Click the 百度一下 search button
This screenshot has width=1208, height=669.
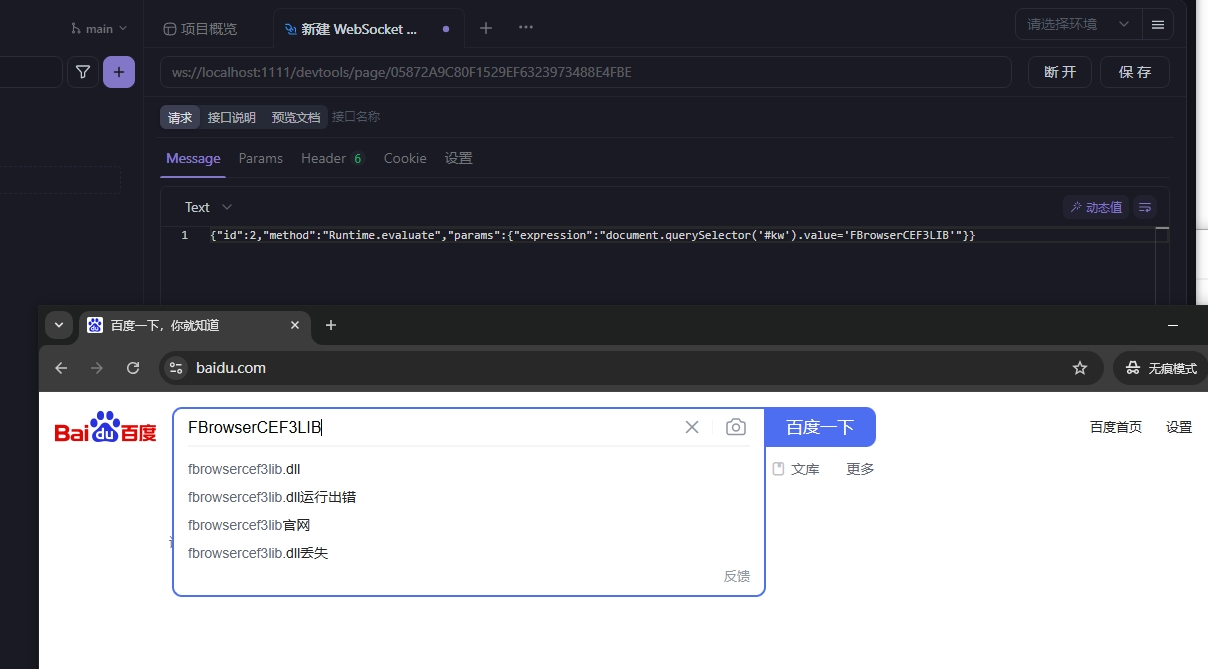[820, 427]
